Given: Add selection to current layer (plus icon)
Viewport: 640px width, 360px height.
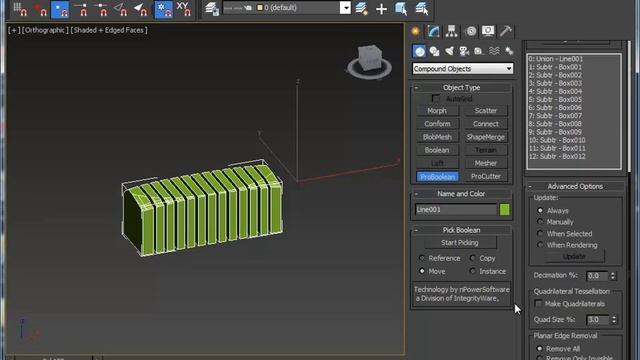Looking at the screenshot, I should pos(381,9).
